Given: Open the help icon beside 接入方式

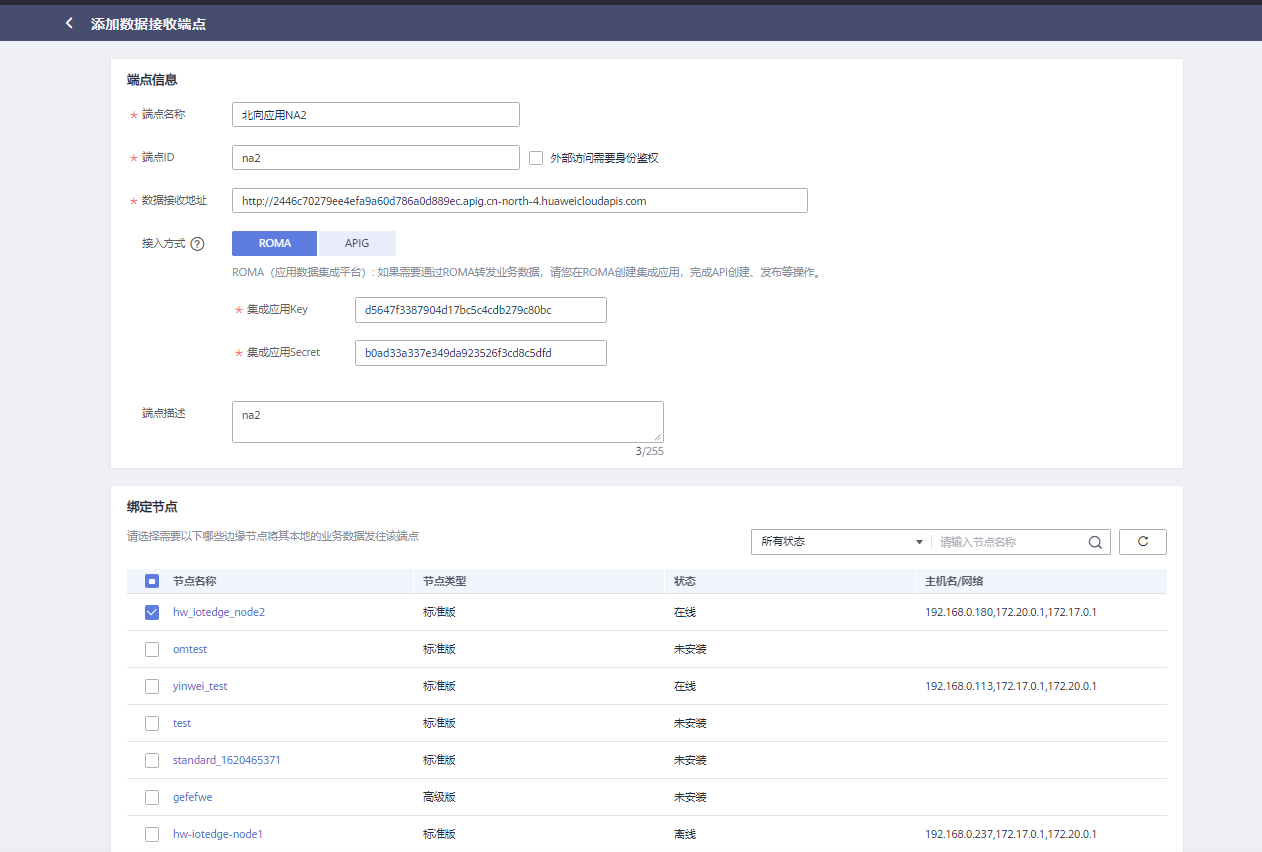Looking at the screenshot, I should pyautogui.click(x=197, y=244).
